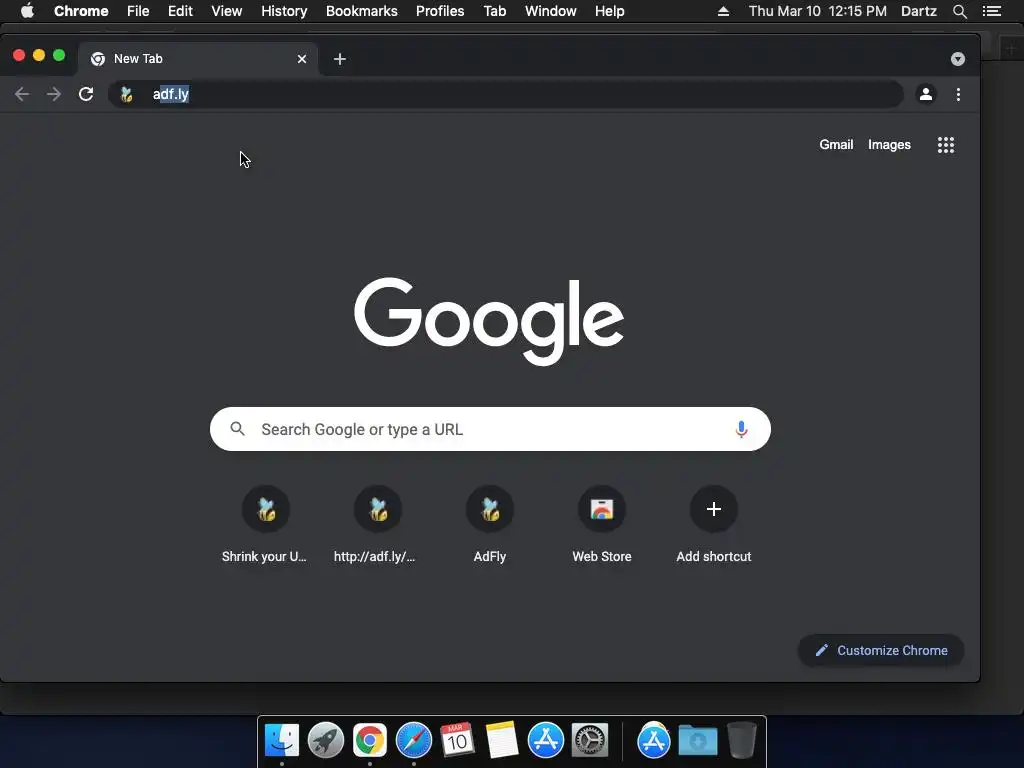Click the forward navigation arrow

[x=54, y=94]
